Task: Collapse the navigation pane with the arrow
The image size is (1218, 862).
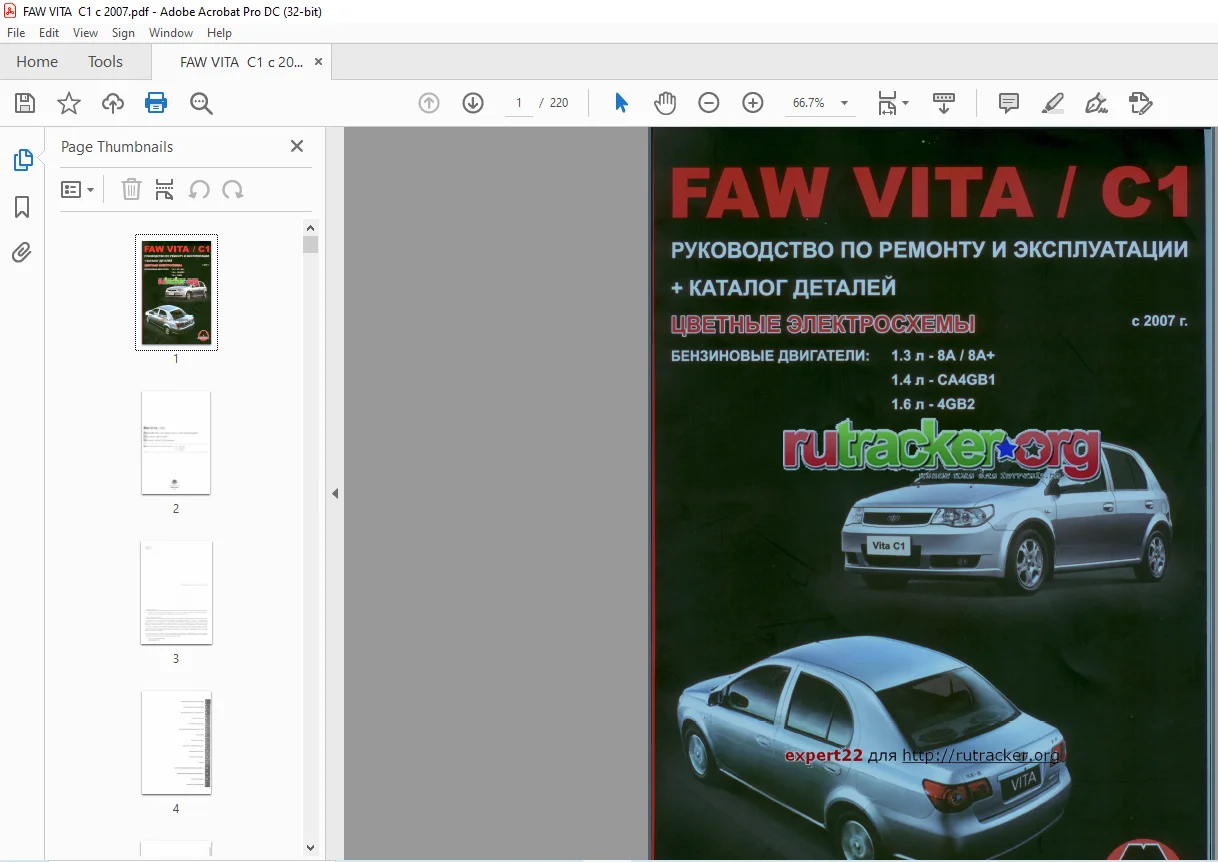Action: pos(335,493)
